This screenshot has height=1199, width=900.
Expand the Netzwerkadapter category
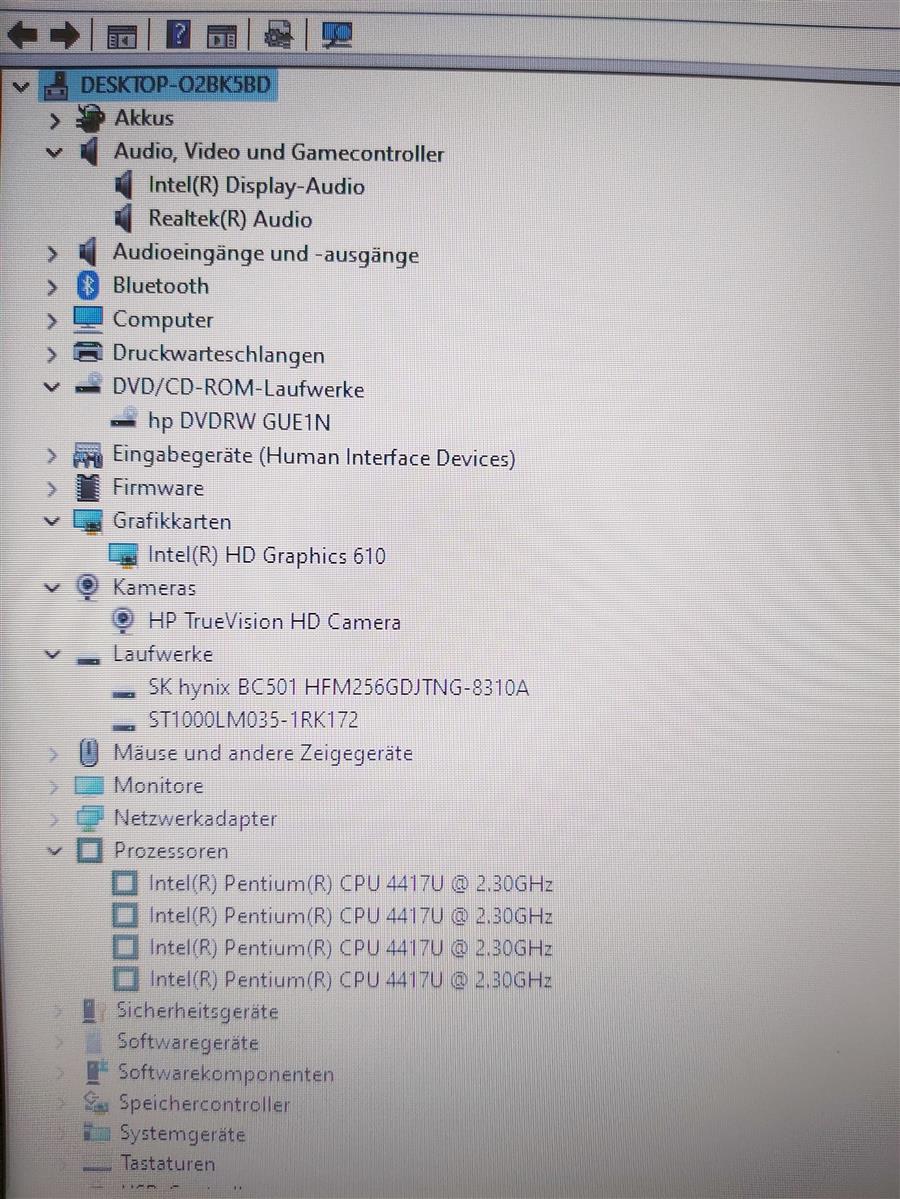coord(54,819)
